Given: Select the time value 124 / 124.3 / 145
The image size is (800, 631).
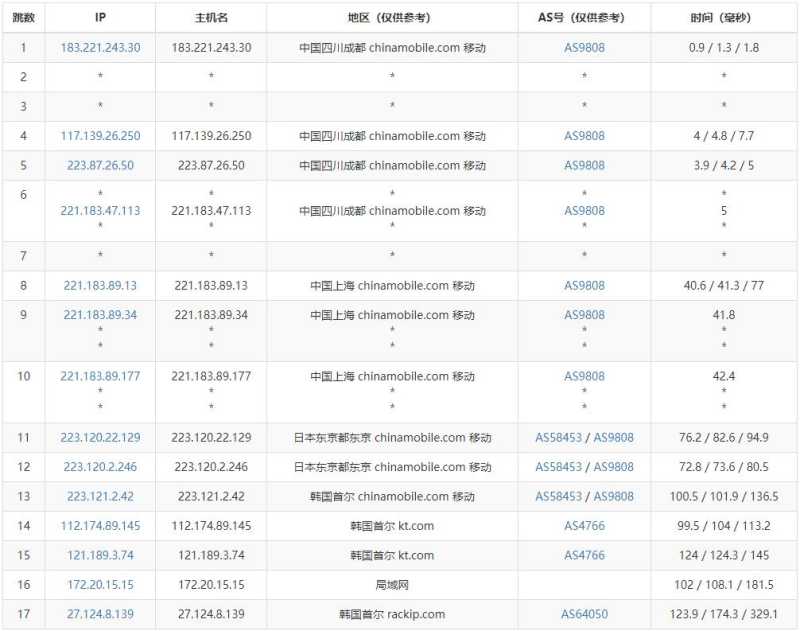Looking at the screenshot, I should (x=723, y=556).
